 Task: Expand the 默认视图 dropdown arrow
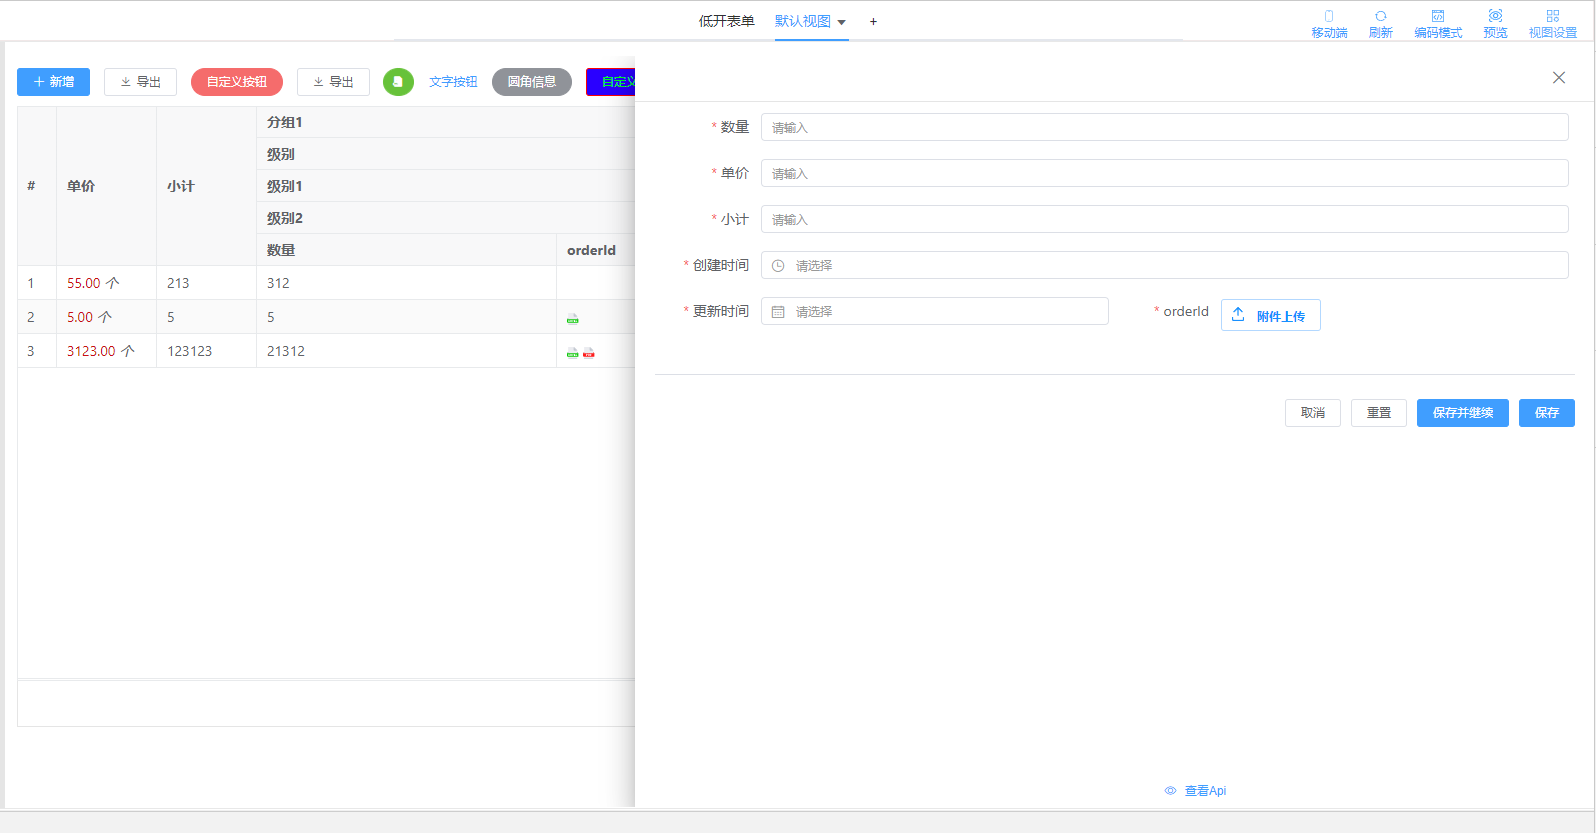click(x=842, y=22)
